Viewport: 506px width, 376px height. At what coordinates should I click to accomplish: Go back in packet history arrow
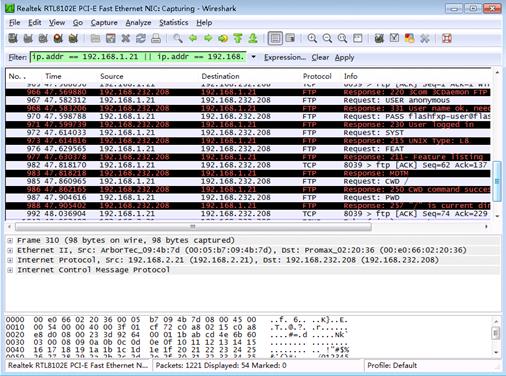click(x=193, y=38)
